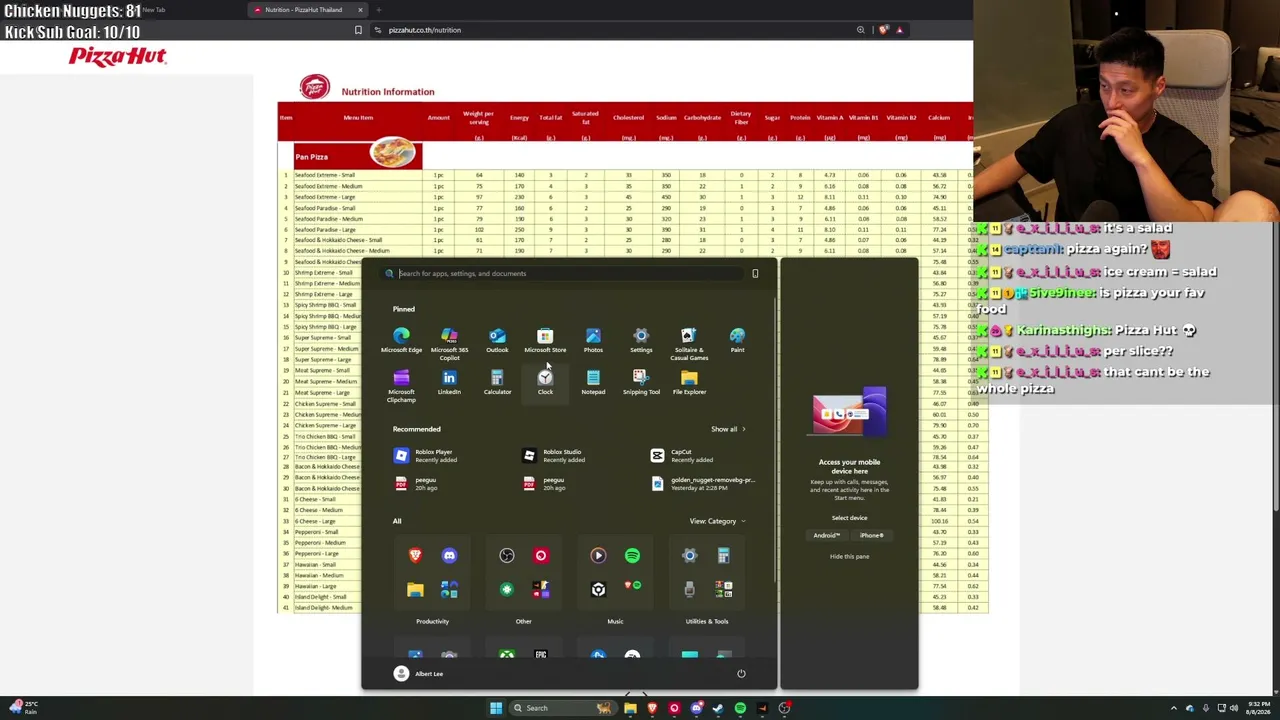
Task: Expand the View: Category dropdown
Action: 717,521
